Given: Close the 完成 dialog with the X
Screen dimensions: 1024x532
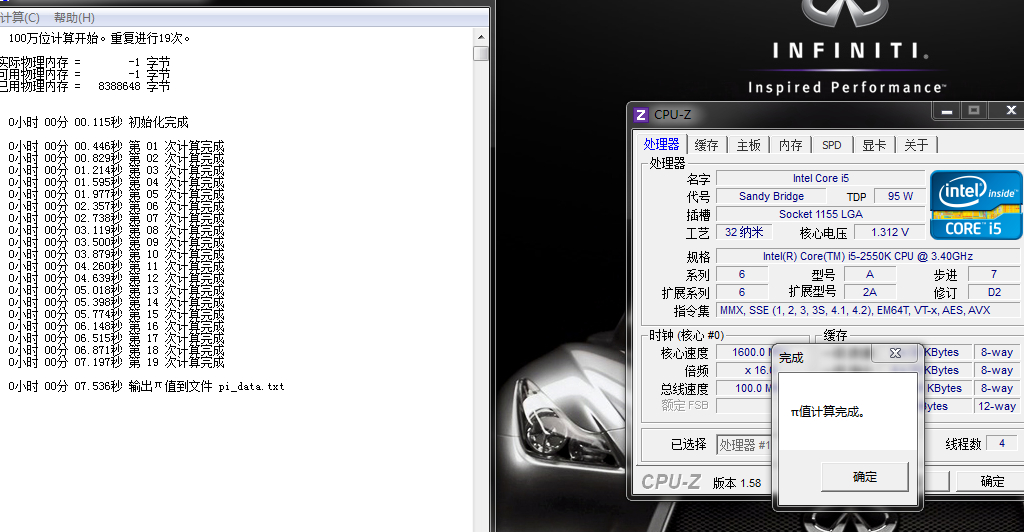Looking at the screenshot, I should pos(895,353).
